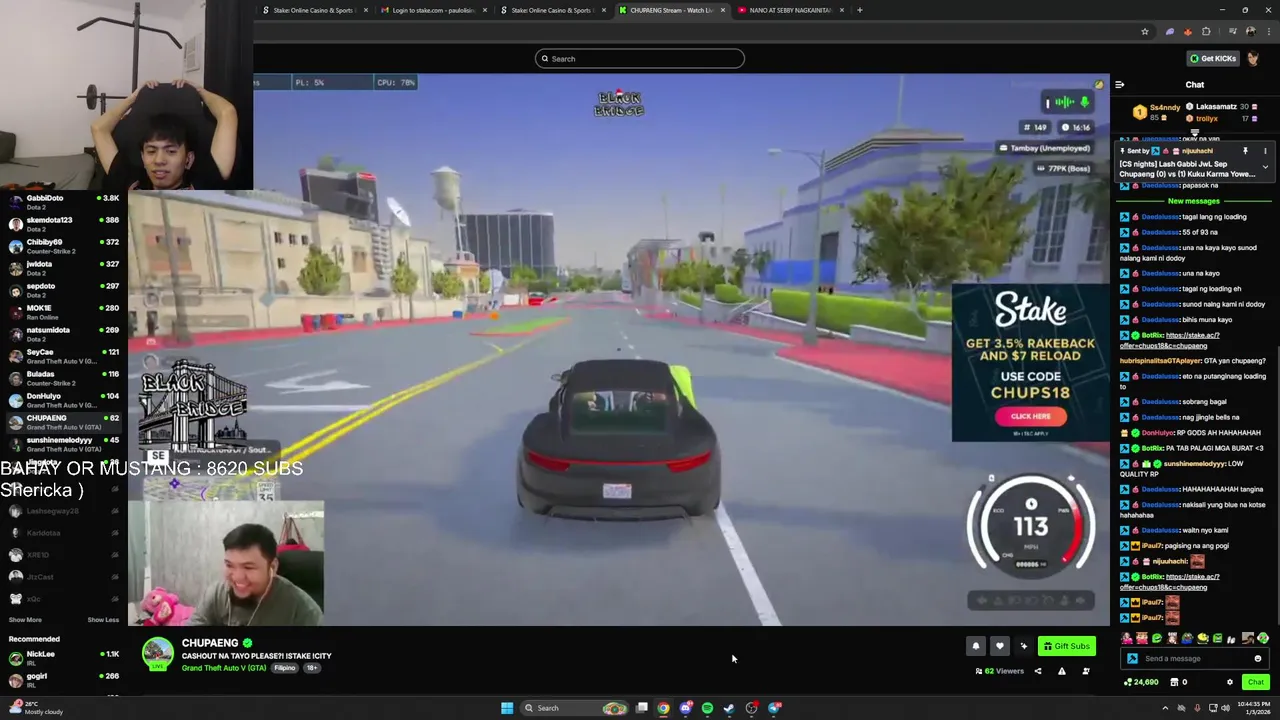Open the SeyCae channel in the sidebar
The image size is (1280, 720).
63,356
